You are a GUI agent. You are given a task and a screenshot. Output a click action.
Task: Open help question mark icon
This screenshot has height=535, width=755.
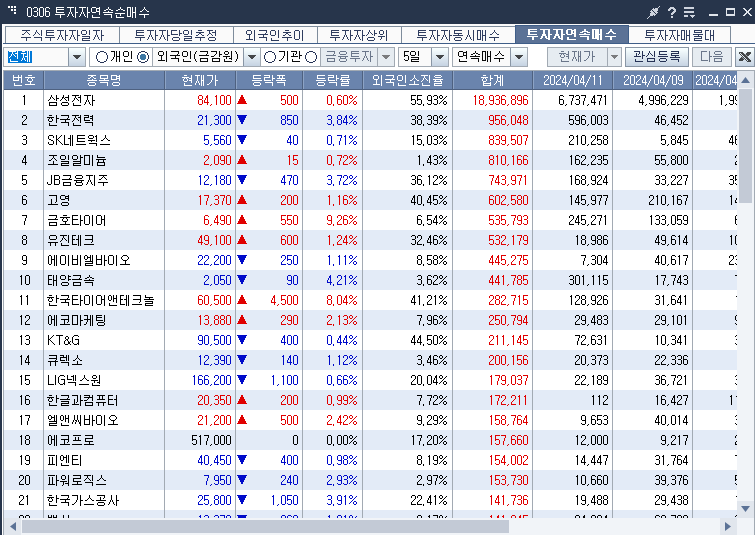672,12
